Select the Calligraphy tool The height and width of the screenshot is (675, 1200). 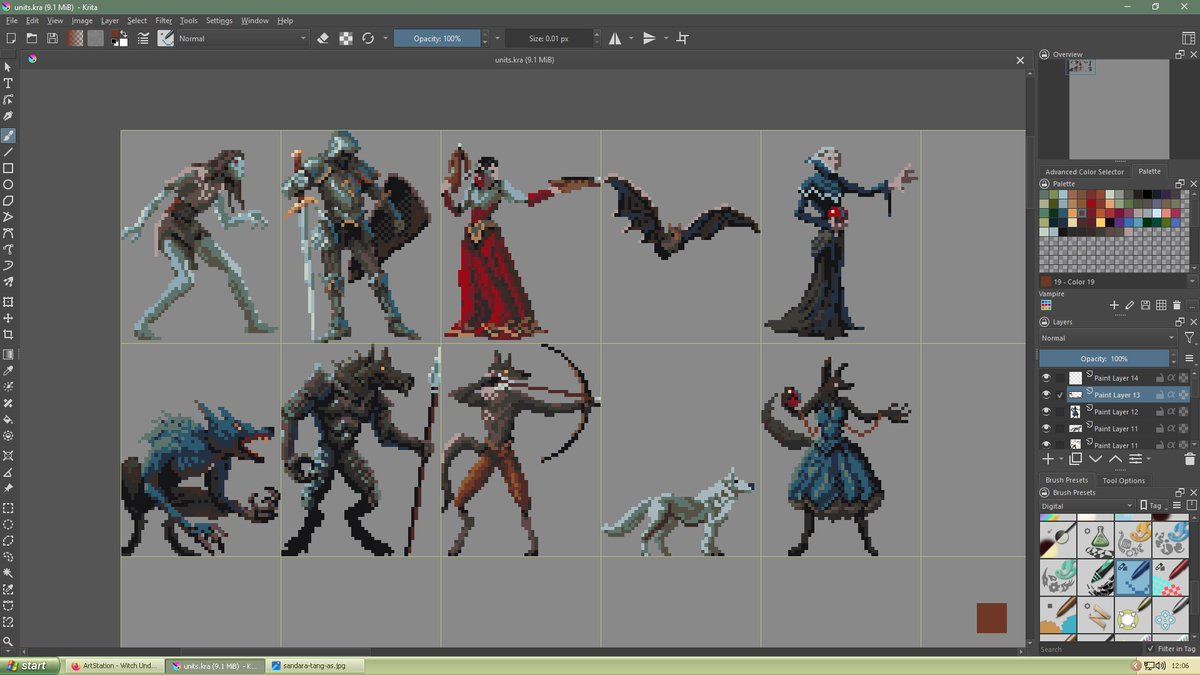coord(8,117)
